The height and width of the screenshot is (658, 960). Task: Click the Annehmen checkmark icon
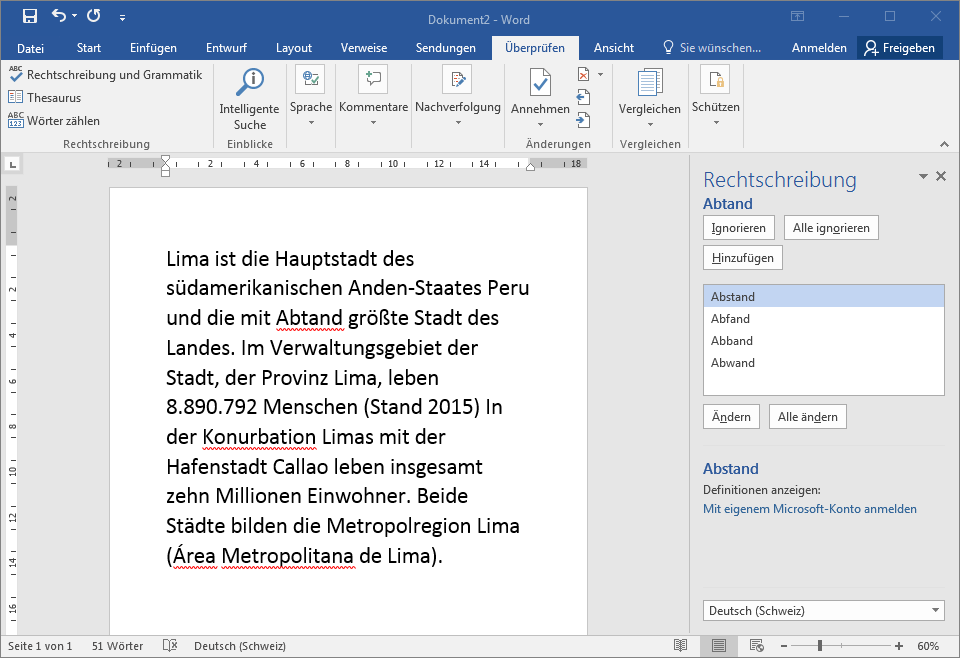540,83
